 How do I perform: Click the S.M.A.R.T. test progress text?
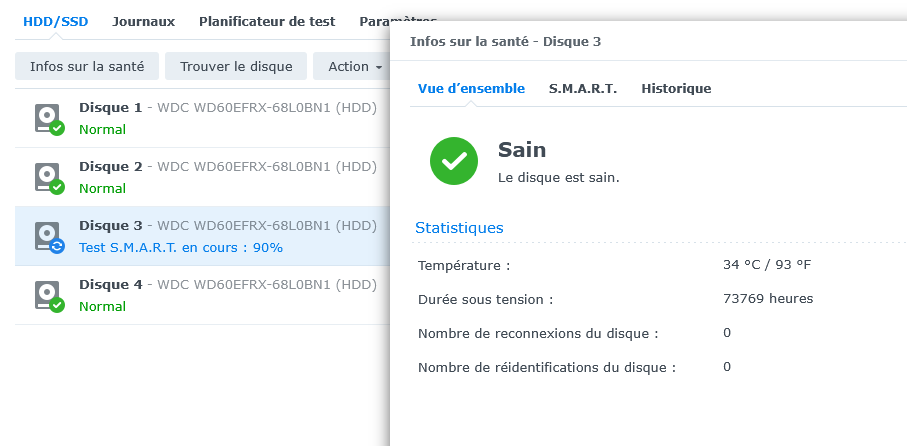click(x=181, y=247)
